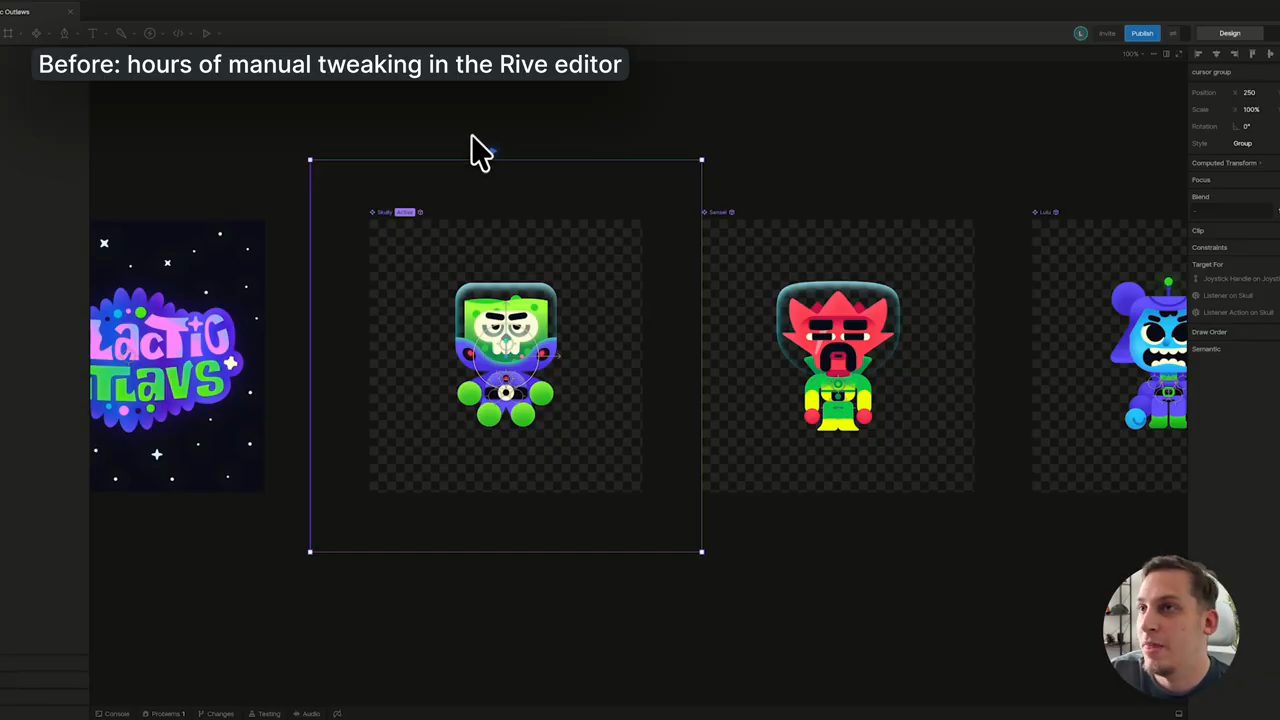Image resolution: width=1280 pixels, height=720 pixels.
Task: Click the lightning events tool icon
Action: click(150, 33)
